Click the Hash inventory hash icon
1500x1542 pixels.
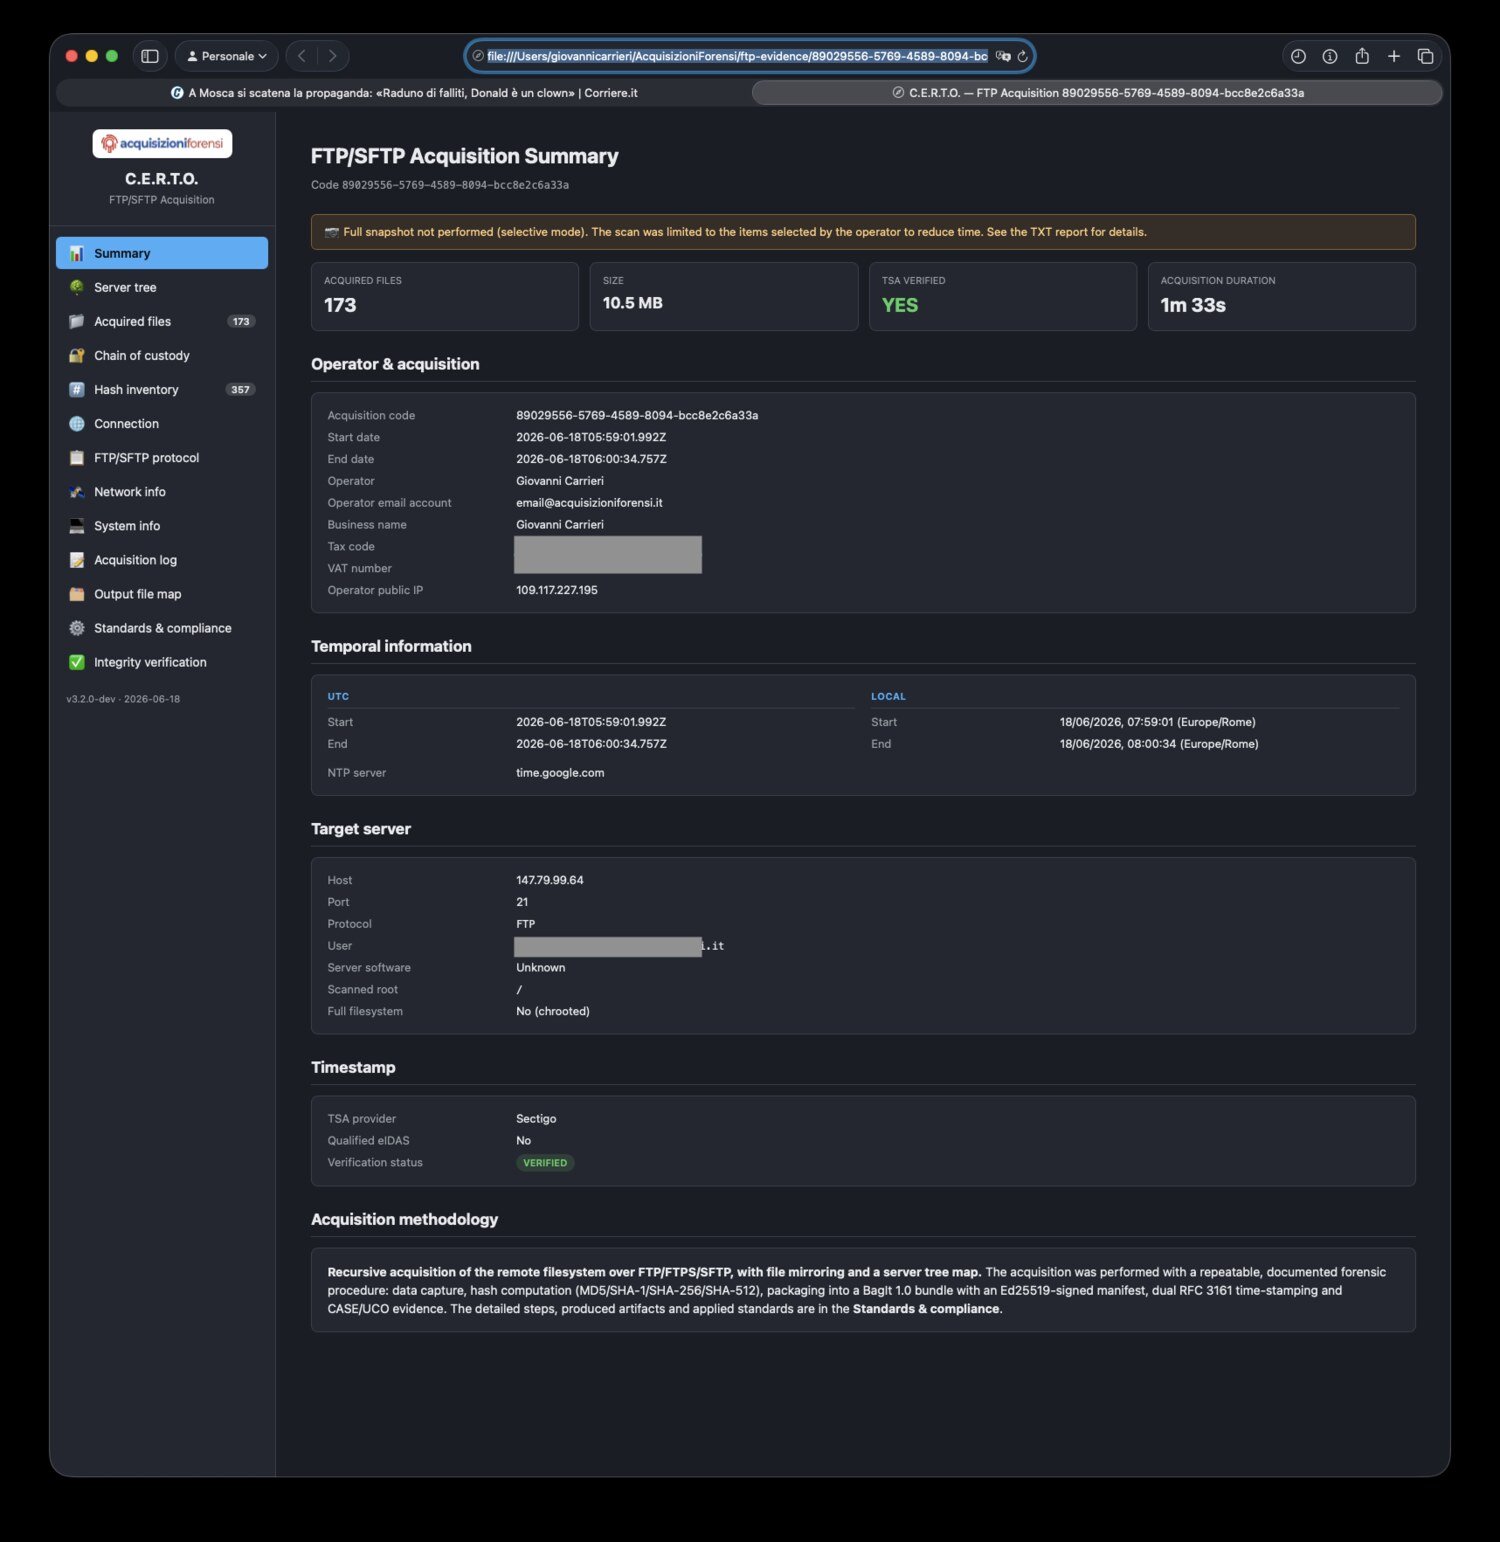pyautogui.click(x=76, y=389)
